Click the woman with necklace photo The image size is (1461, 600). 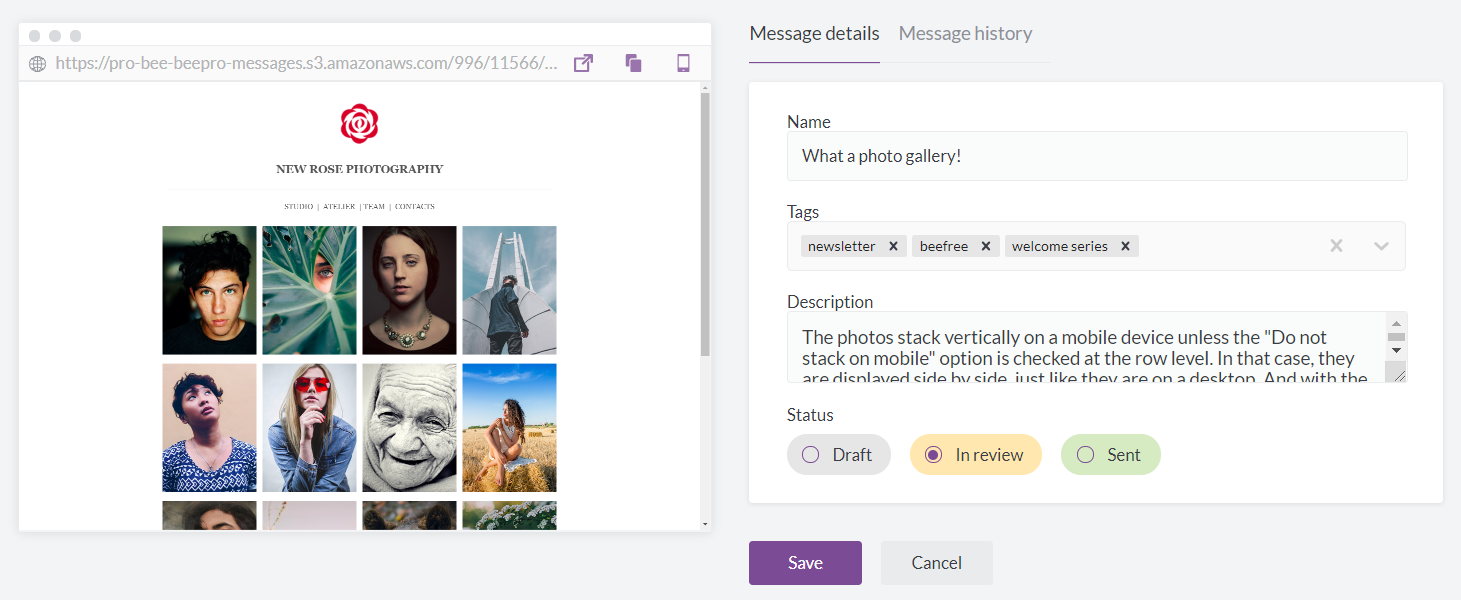click(x=409, y=290)
